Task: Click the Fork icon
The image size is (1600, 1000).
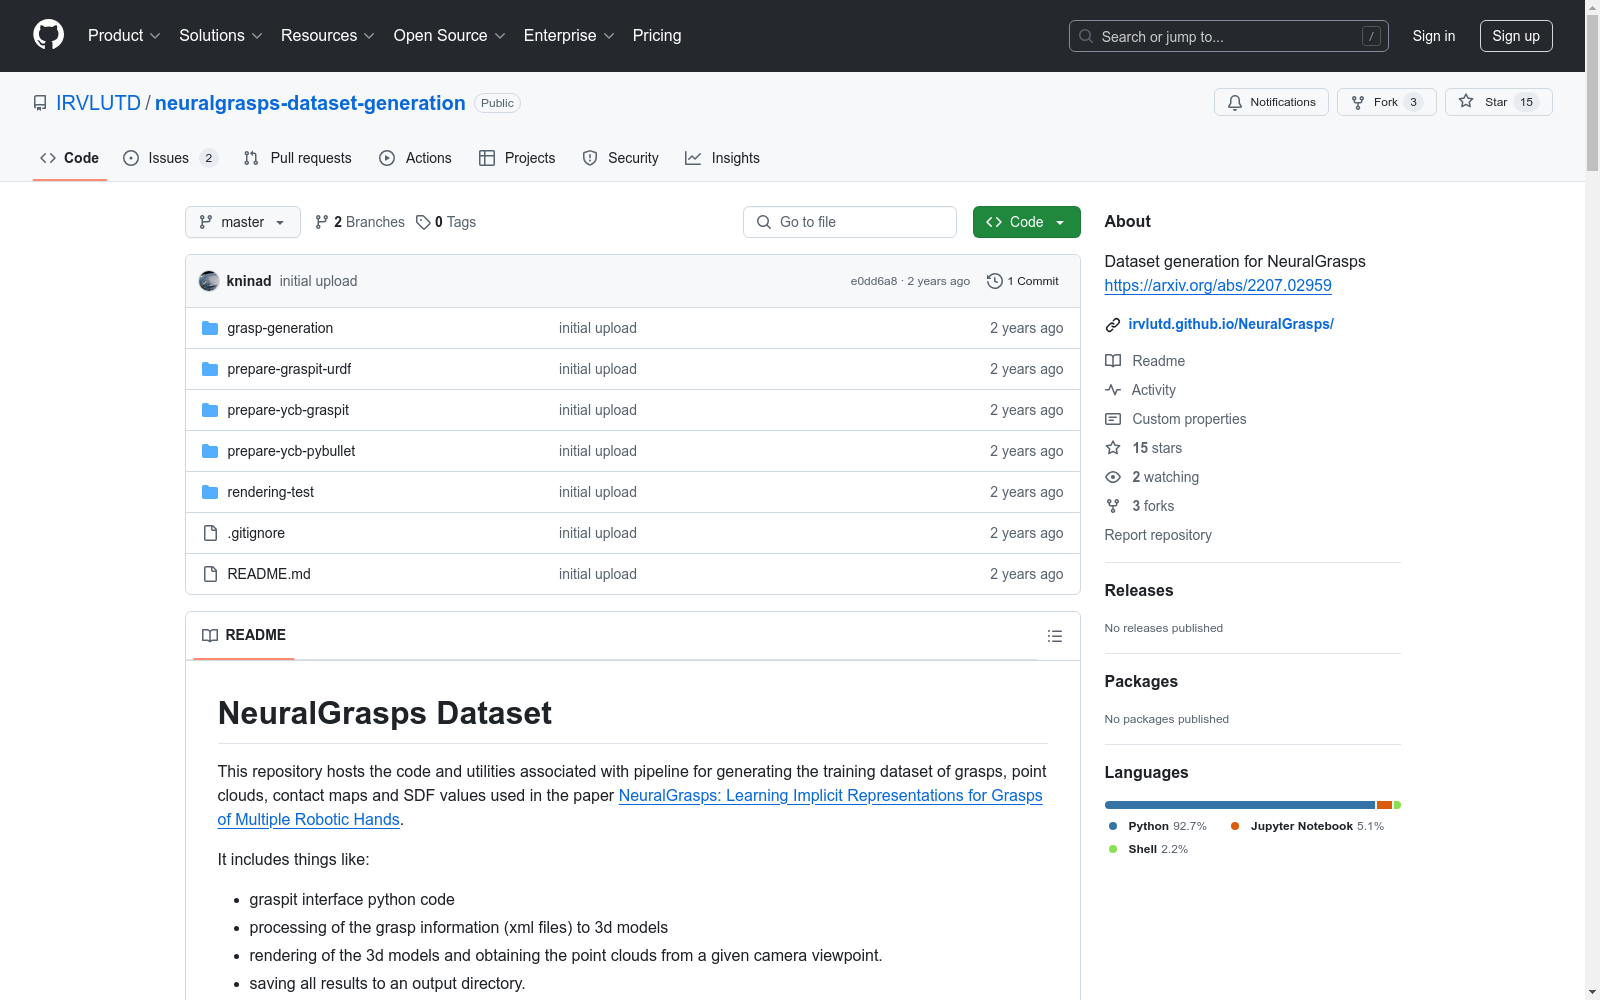Action: [x=1358, y=102]
